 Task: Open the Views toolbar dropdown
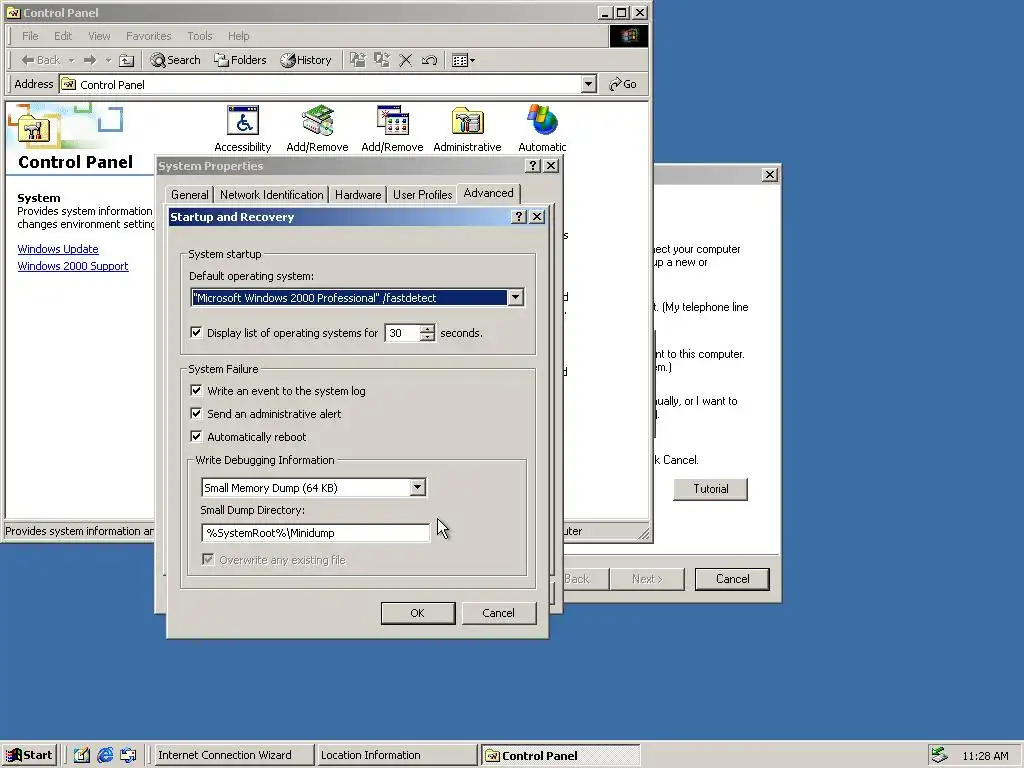click(x=464, y=60)
